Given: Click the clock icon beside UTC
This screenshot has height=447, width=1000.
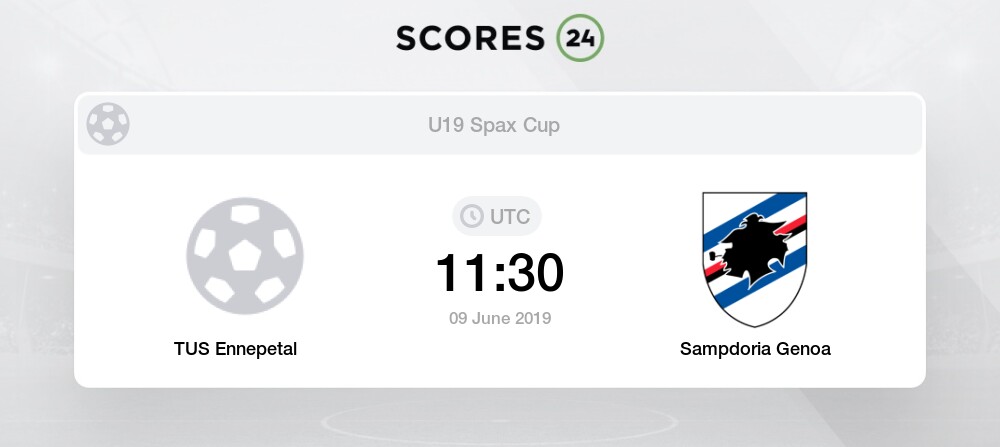Looking at the screenshot, I should (472, 217).
